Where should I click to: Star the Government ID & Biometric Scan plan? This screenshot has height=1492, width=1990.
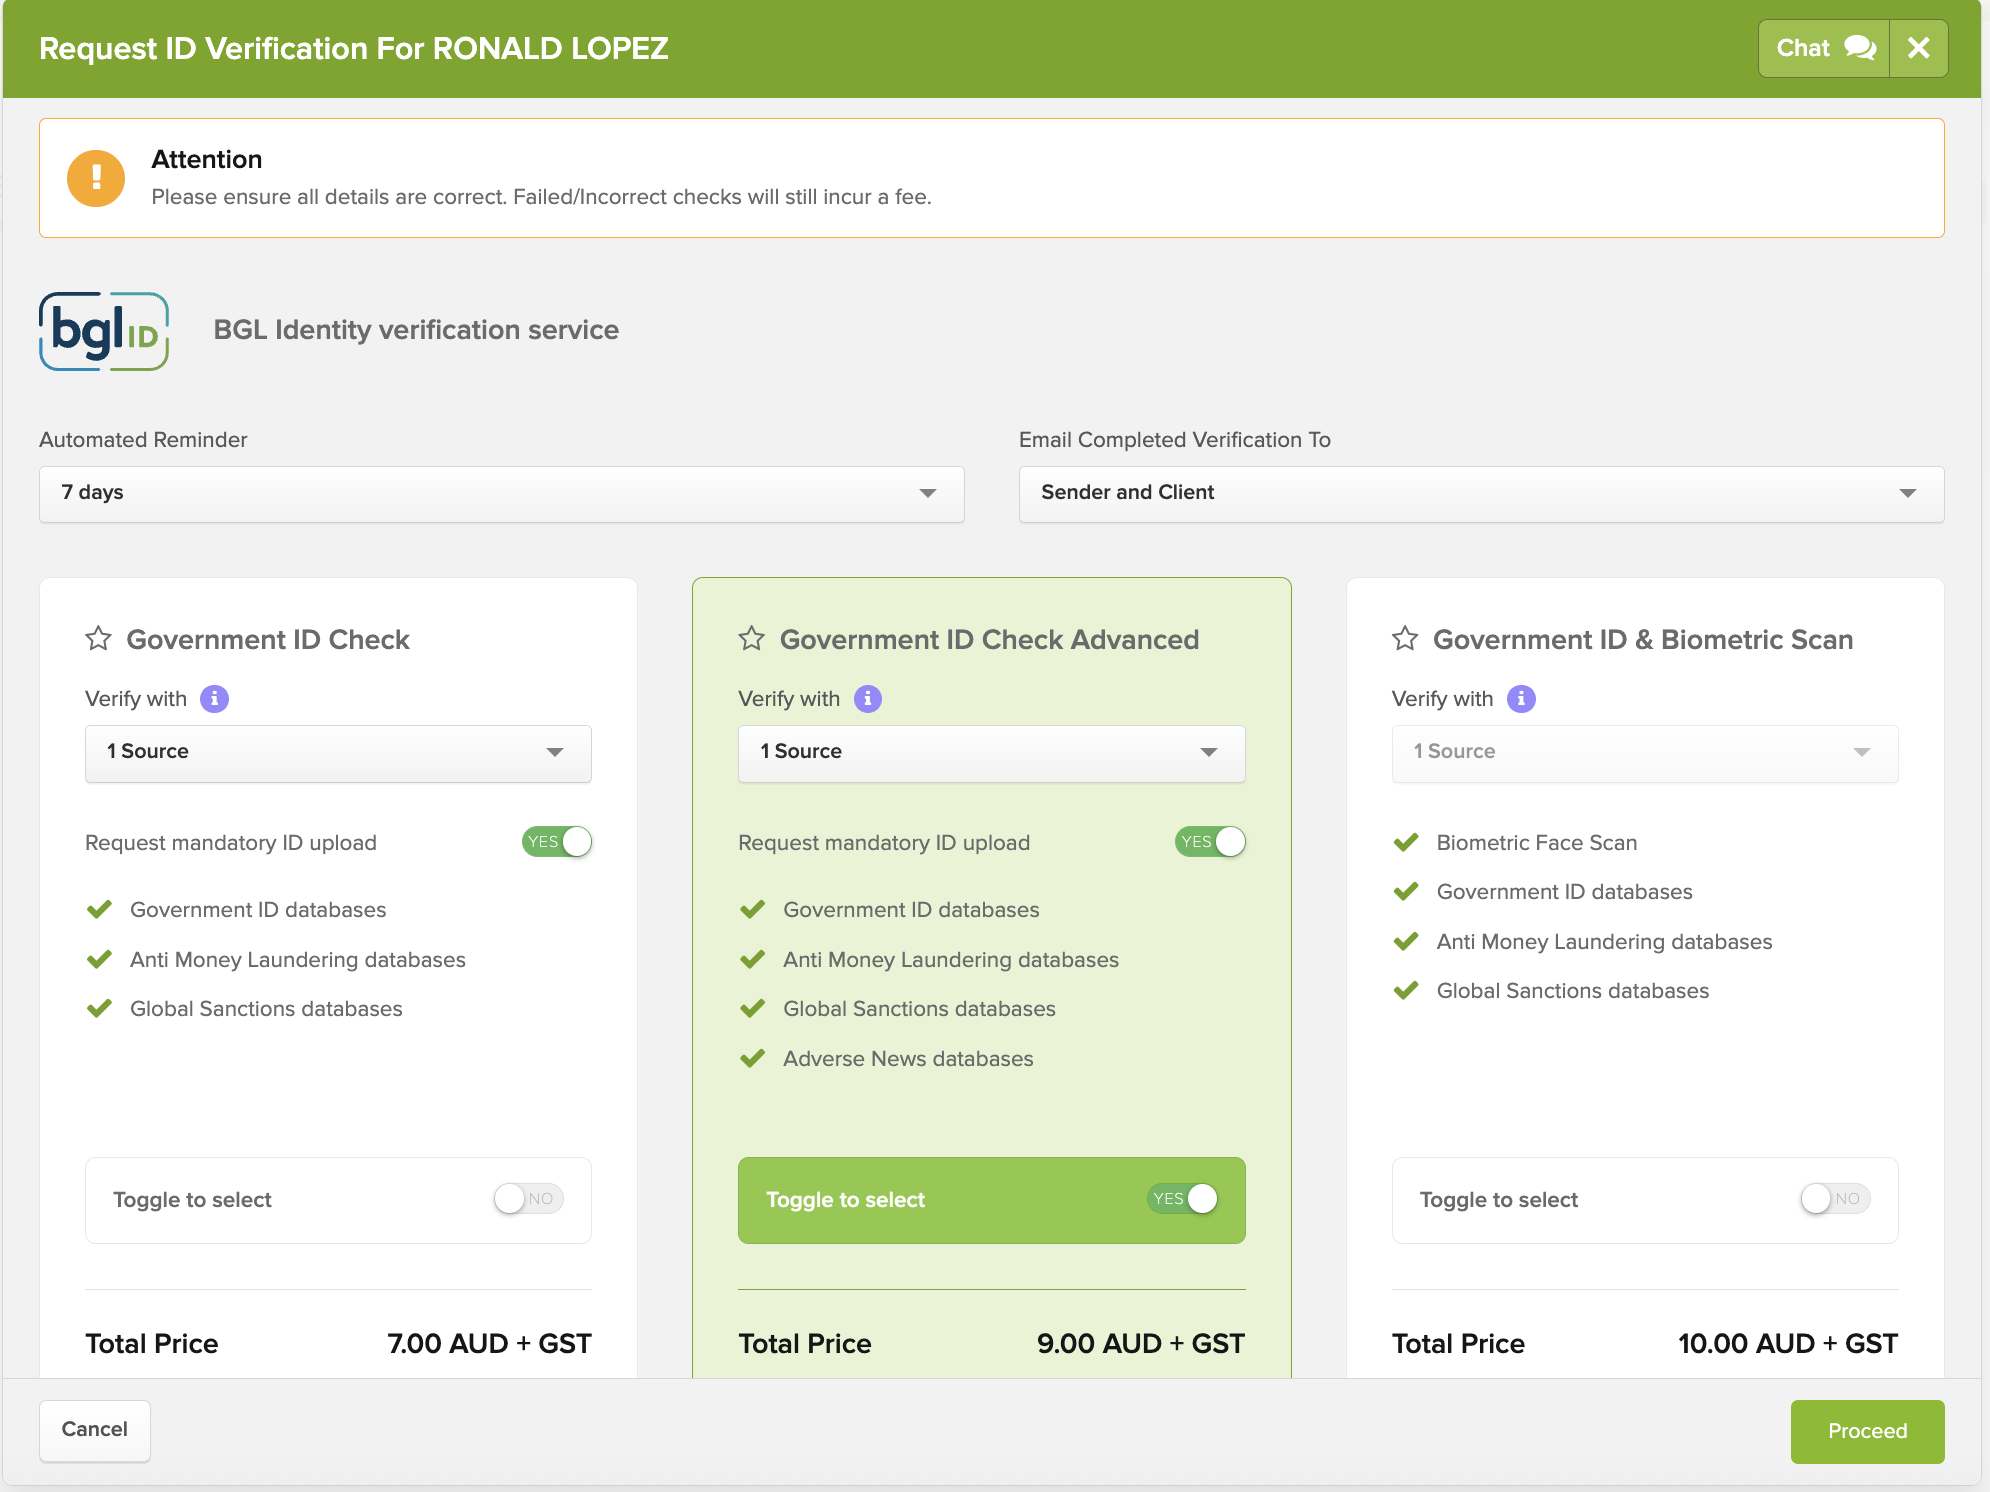click(x=1405, y=639)
